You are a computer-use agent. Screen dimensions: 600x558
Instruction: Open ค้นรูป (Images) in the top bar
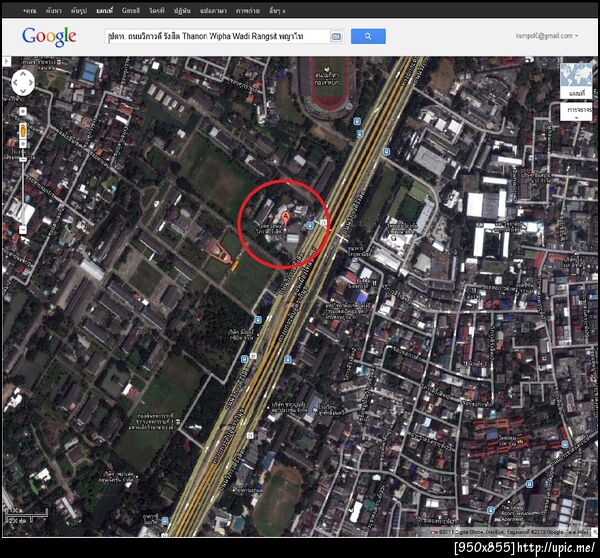point(79,11)
